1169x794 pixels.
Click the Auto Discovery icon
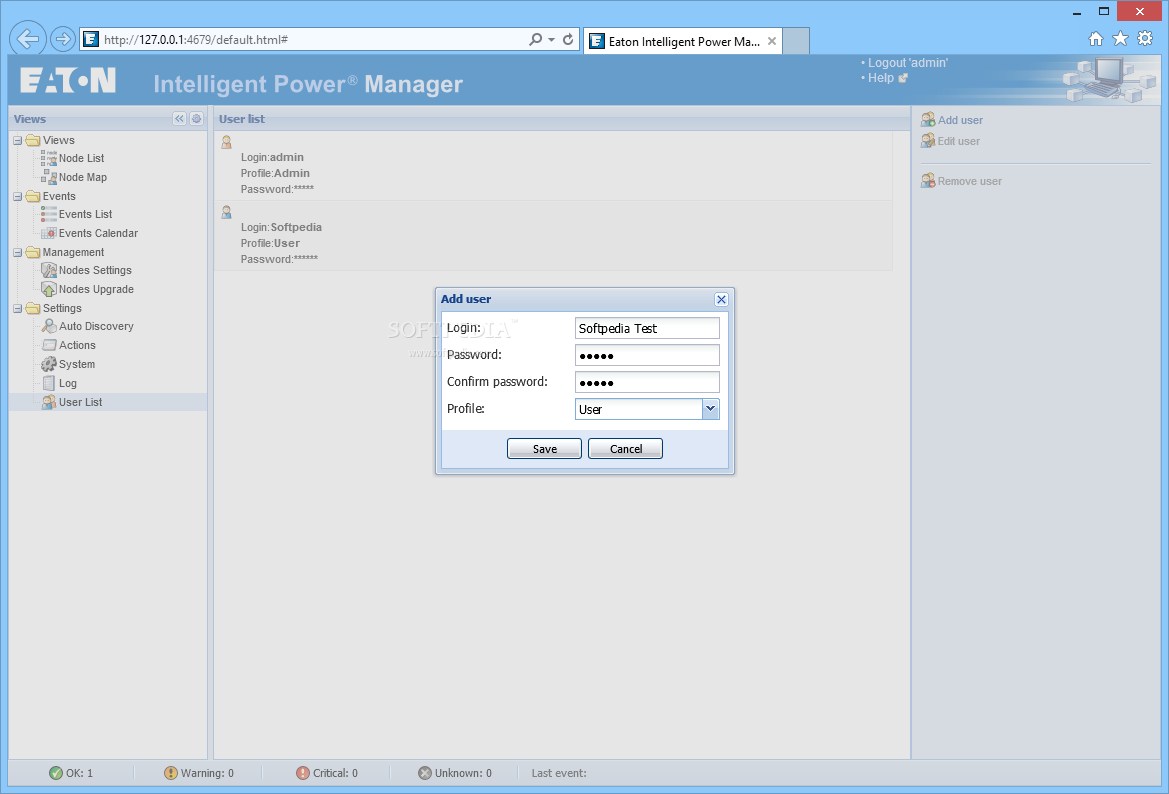coord(48,326)
